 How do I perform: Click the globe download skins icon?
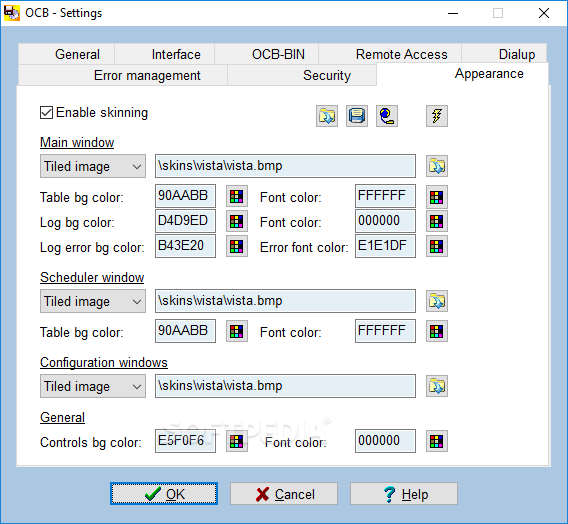tap(387, 116)
